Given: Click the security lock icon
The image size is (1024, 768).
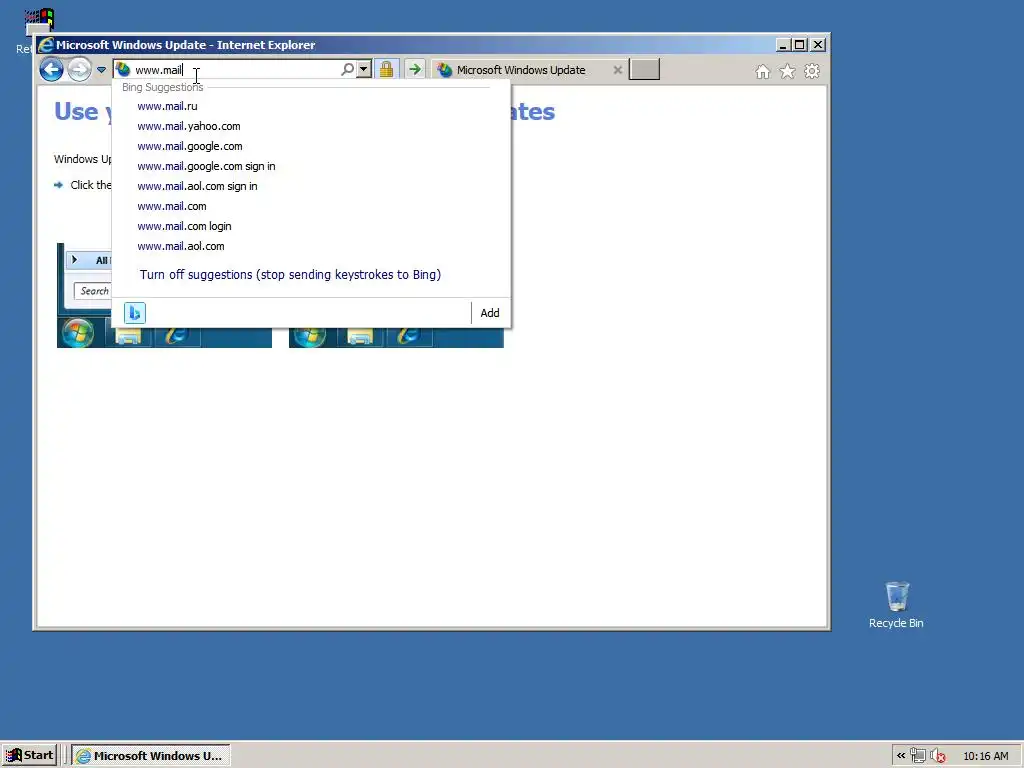Looking at the screenshot, I should coord(387,69).
